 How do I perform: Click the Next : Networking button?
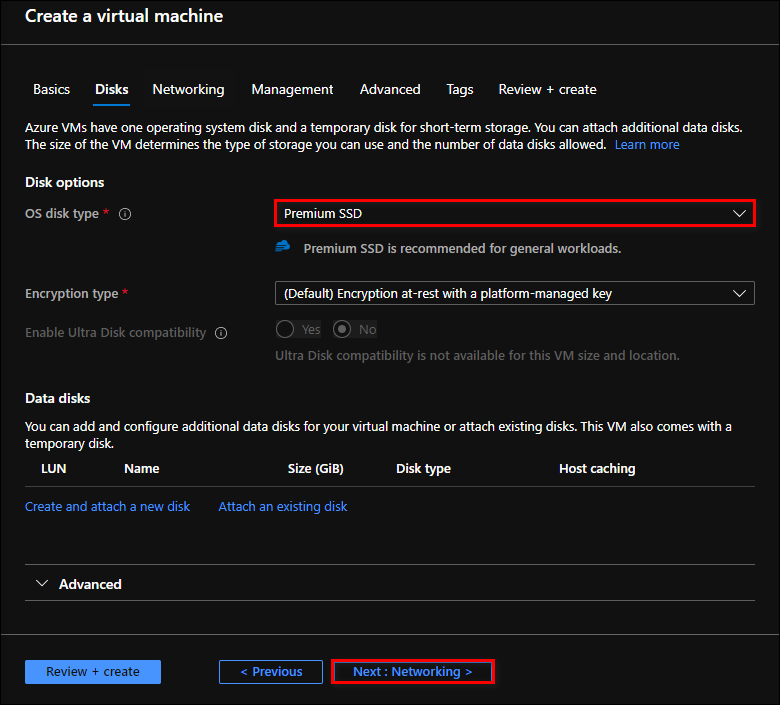click(x=412, y=672)
